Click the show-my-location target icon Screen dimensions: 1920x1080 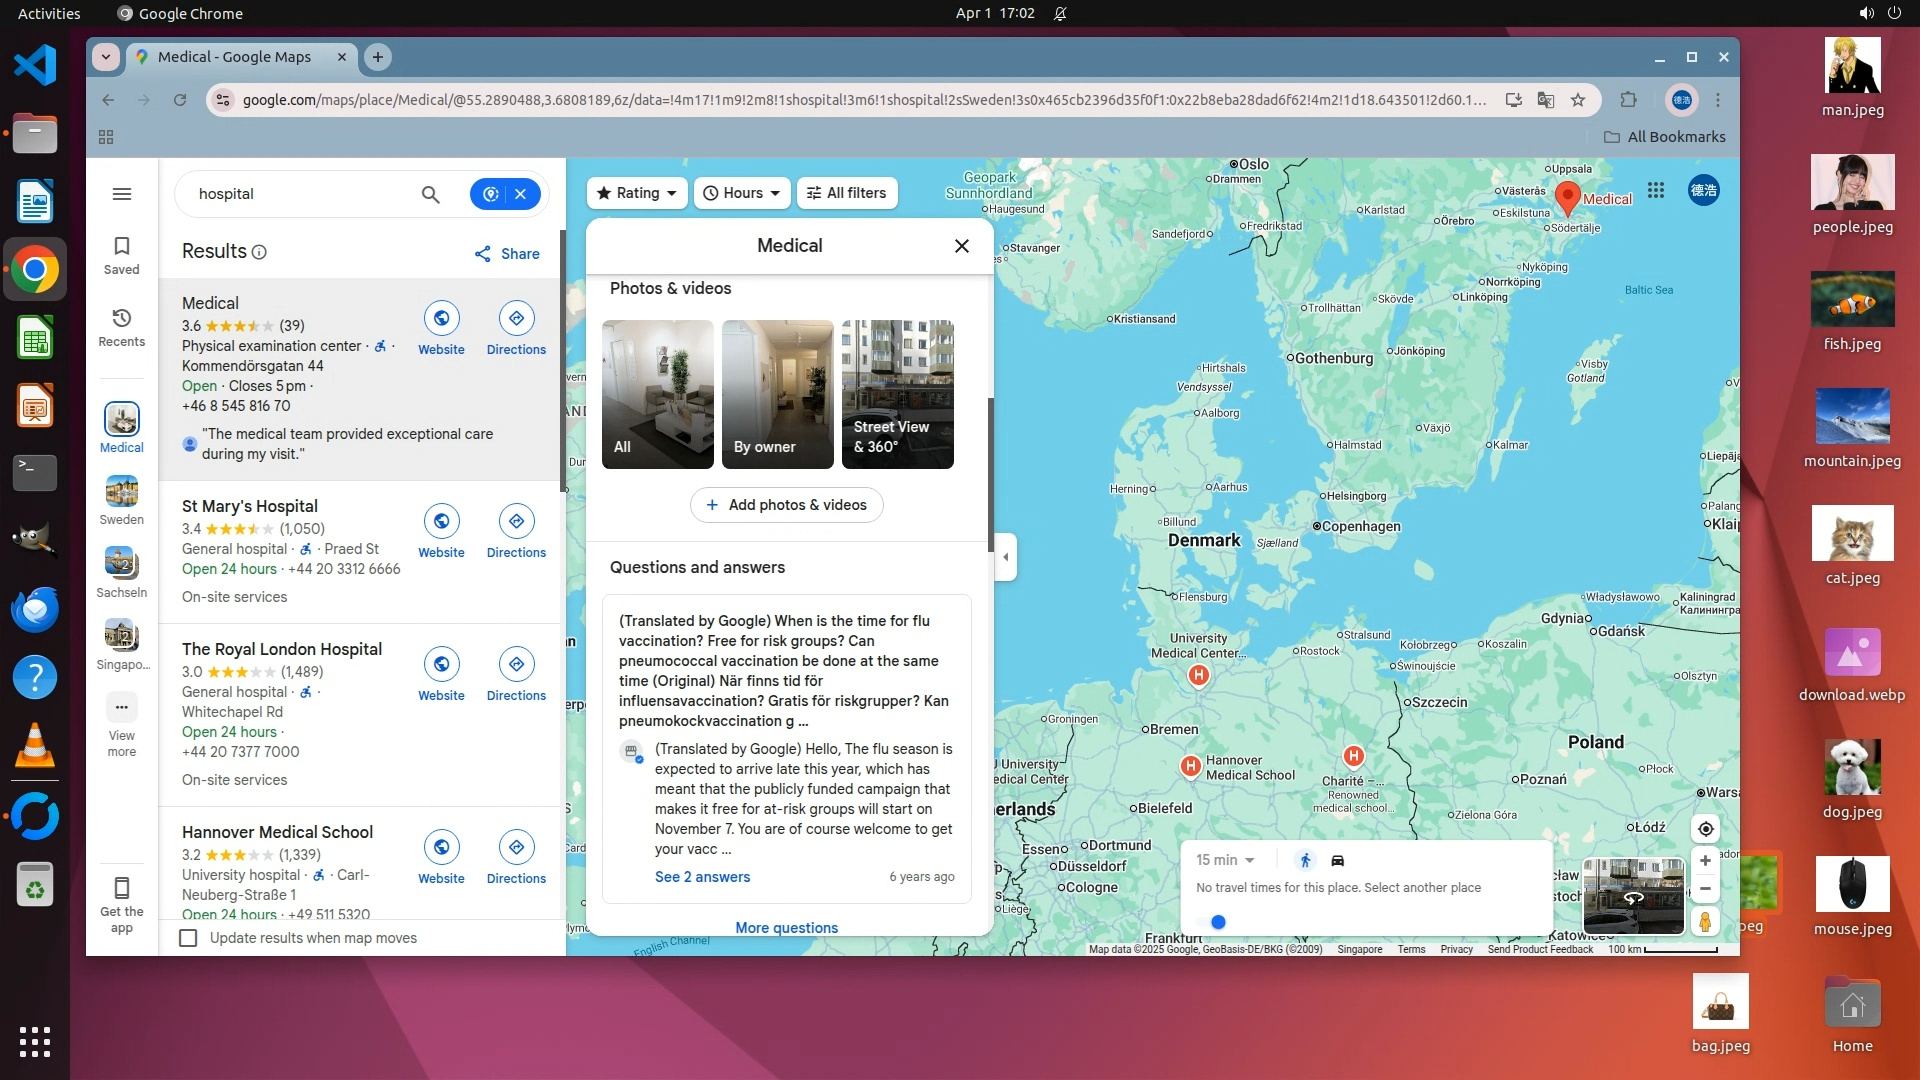[x=1706, y=828]
